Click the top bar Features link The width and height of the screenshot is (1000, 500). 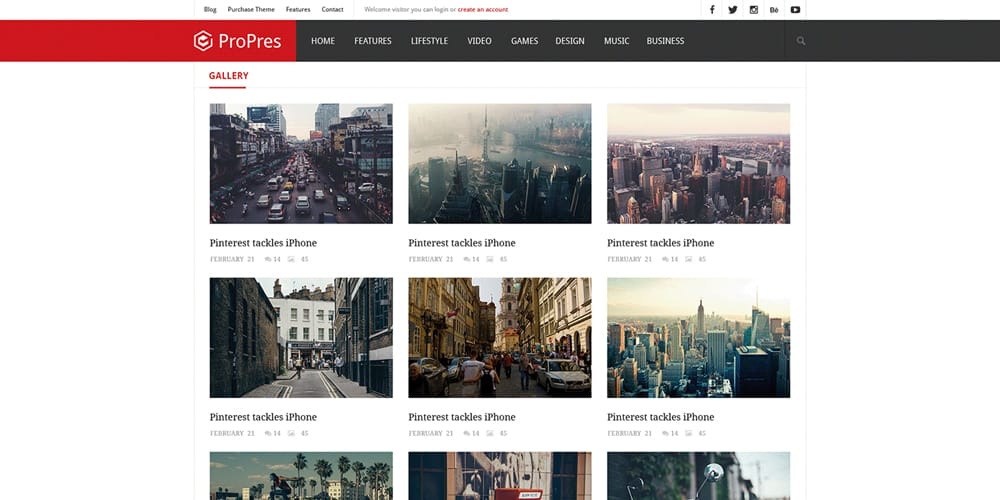[298, 10]
